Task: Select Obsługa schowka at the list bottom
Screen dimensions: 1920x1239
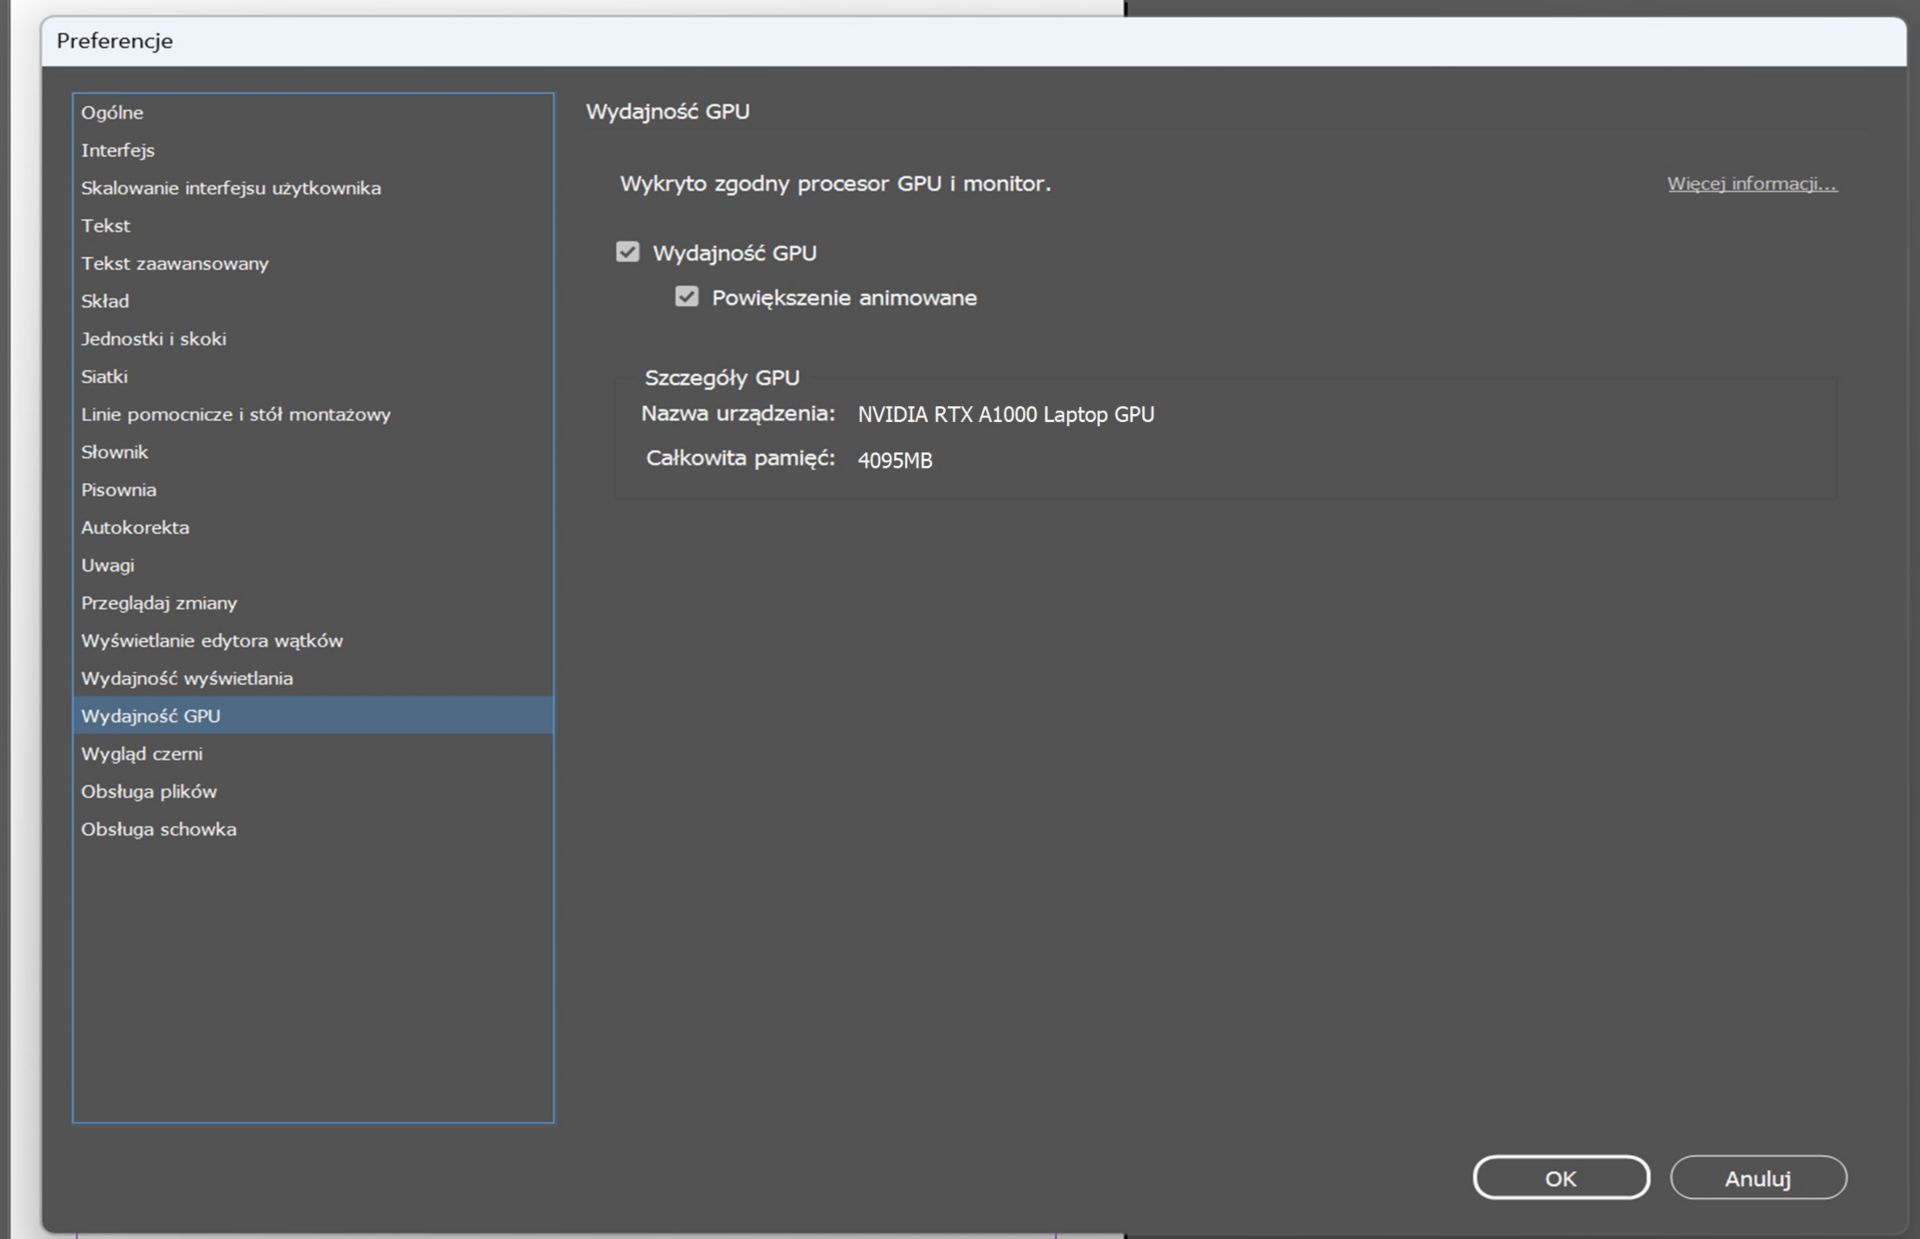Action: click(x=158, y=829)
